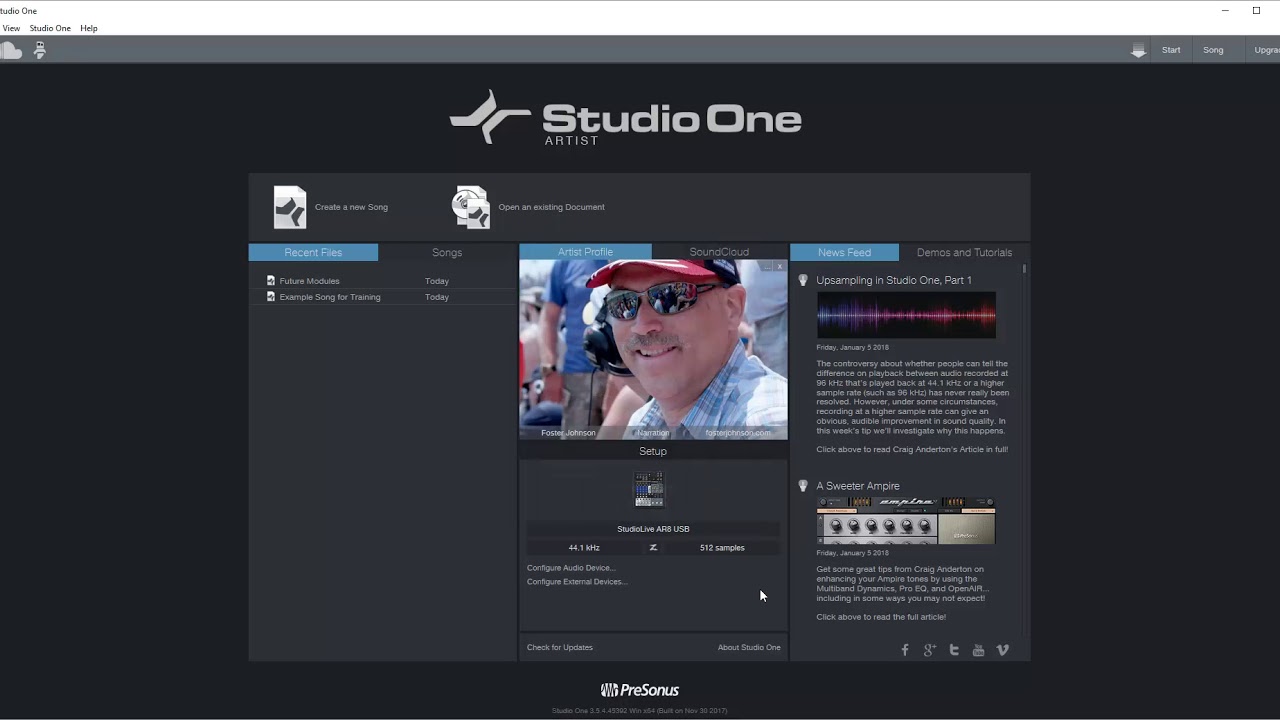This screenshot has height=720, width=1280.
Task: Click the Upgrade button in top bar
Action: point(1266,50)
